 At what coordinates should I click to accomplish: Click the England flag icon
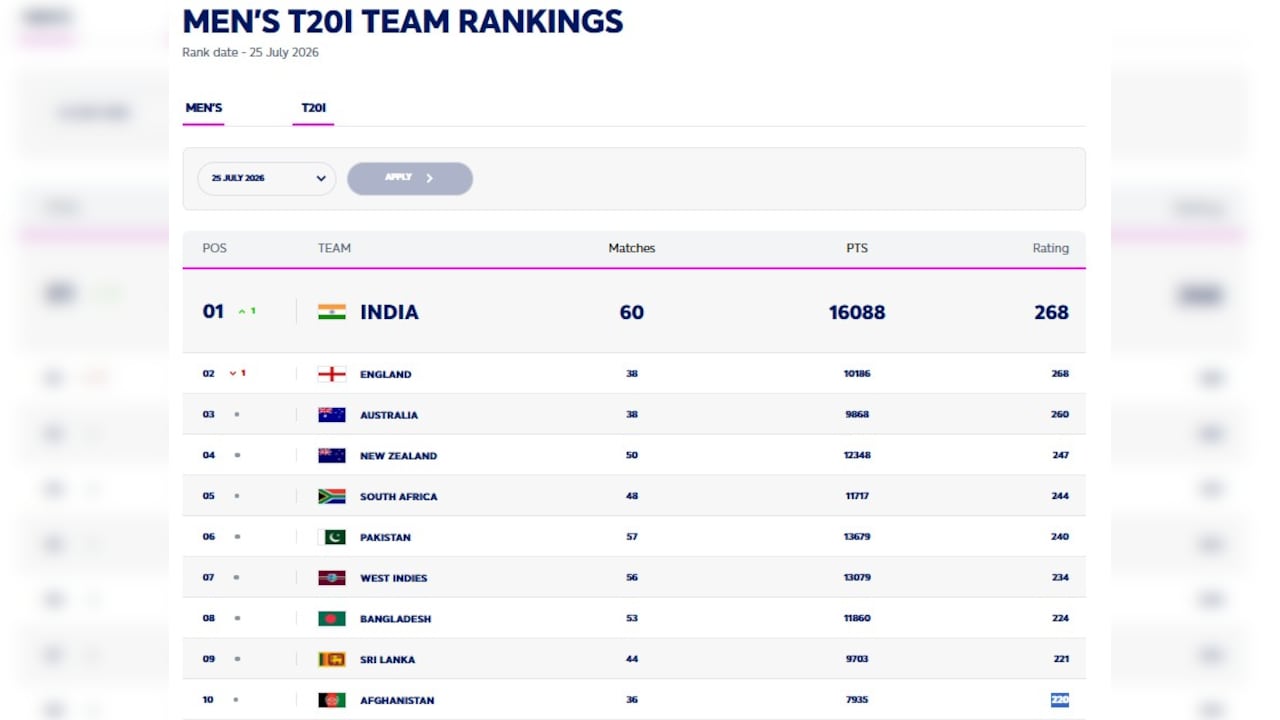(332, 374)
